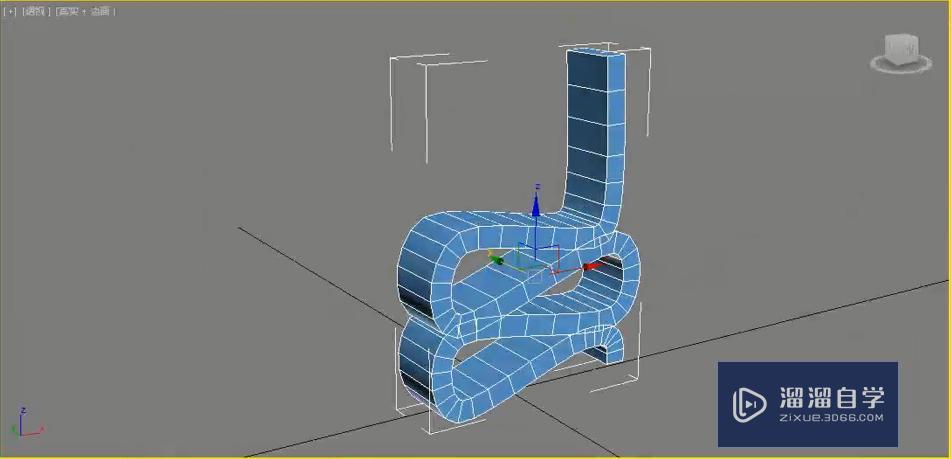951x459 pixels.
Task: Open the perspective view label menu
Action: (x=35, y=12)
